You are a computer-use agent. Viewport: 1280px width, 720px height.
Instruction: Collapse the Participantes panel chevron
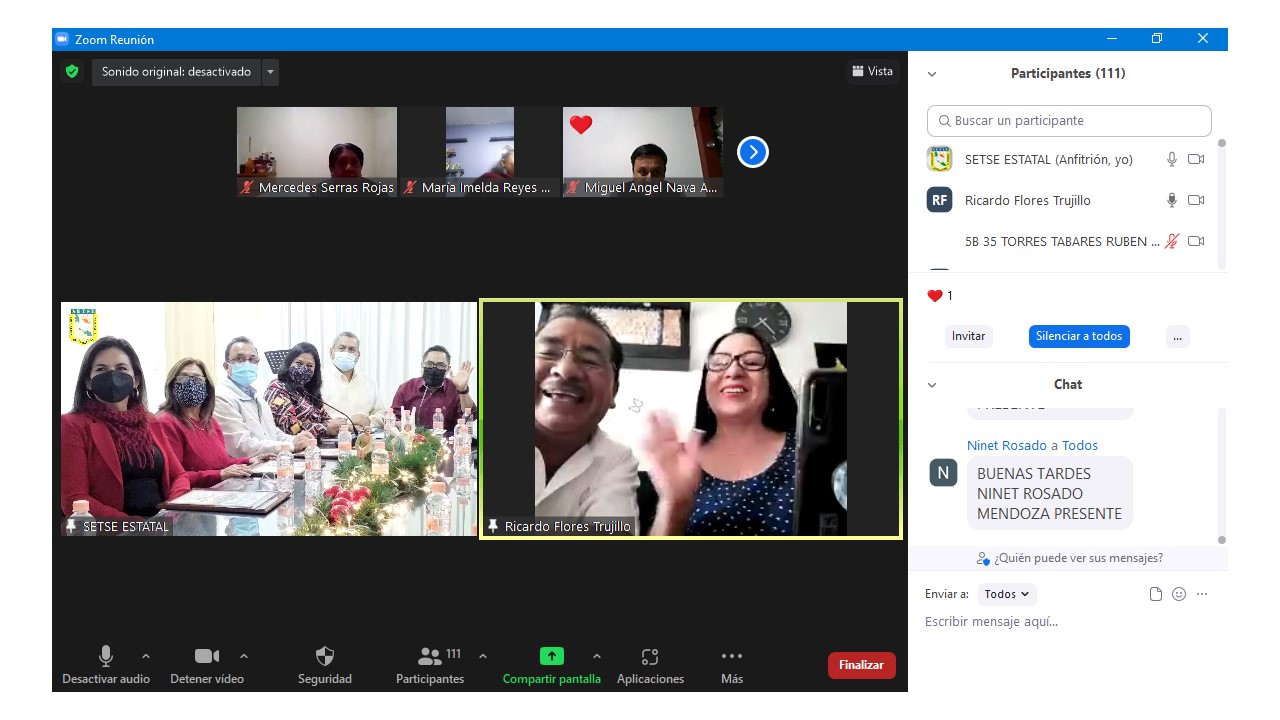tap(932, 74)
